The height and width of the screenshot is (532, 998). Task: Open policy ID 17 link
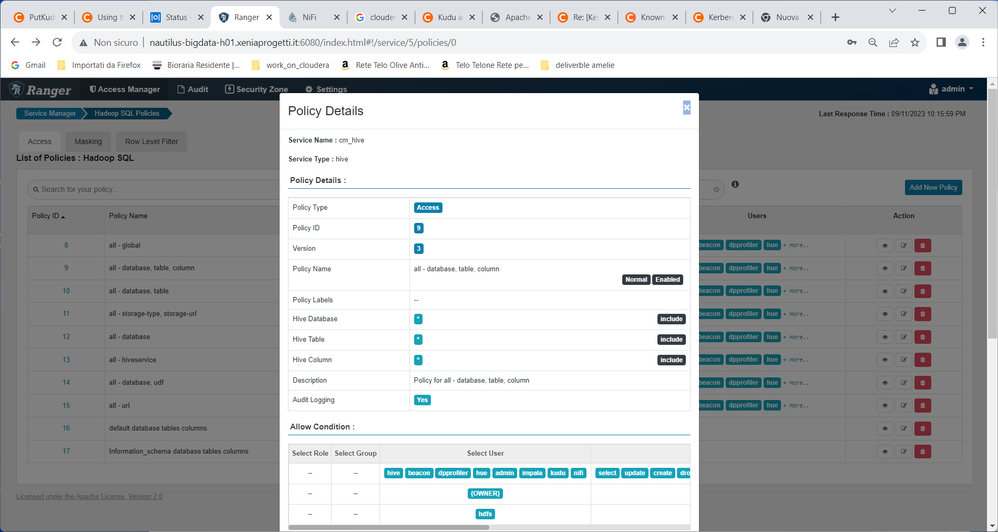point(66,451)
